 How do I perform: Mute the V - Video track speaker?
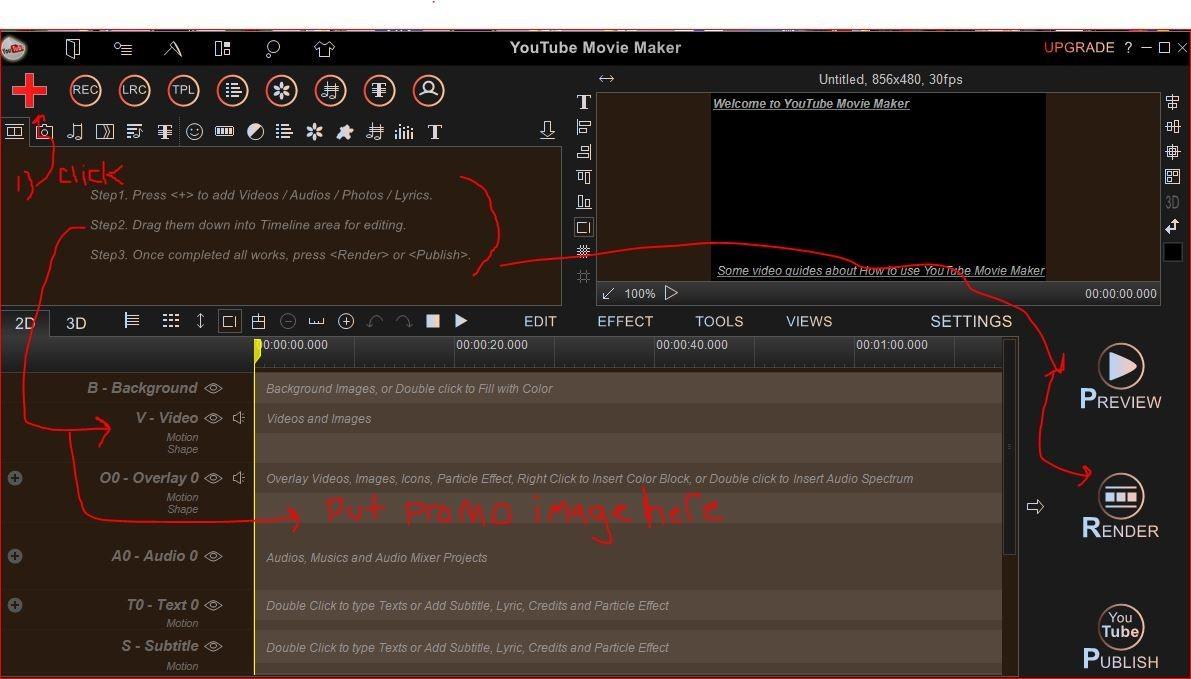[239, 418]
